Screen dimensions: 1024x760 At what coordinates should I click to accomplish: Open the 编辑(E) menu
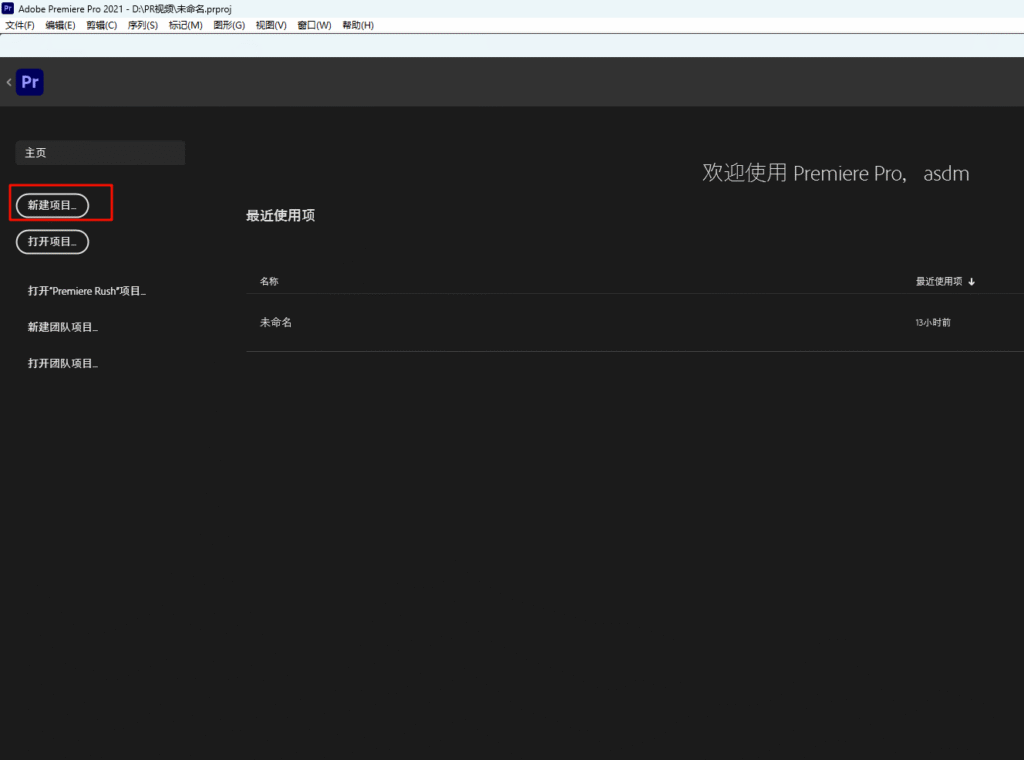point(60,25)
